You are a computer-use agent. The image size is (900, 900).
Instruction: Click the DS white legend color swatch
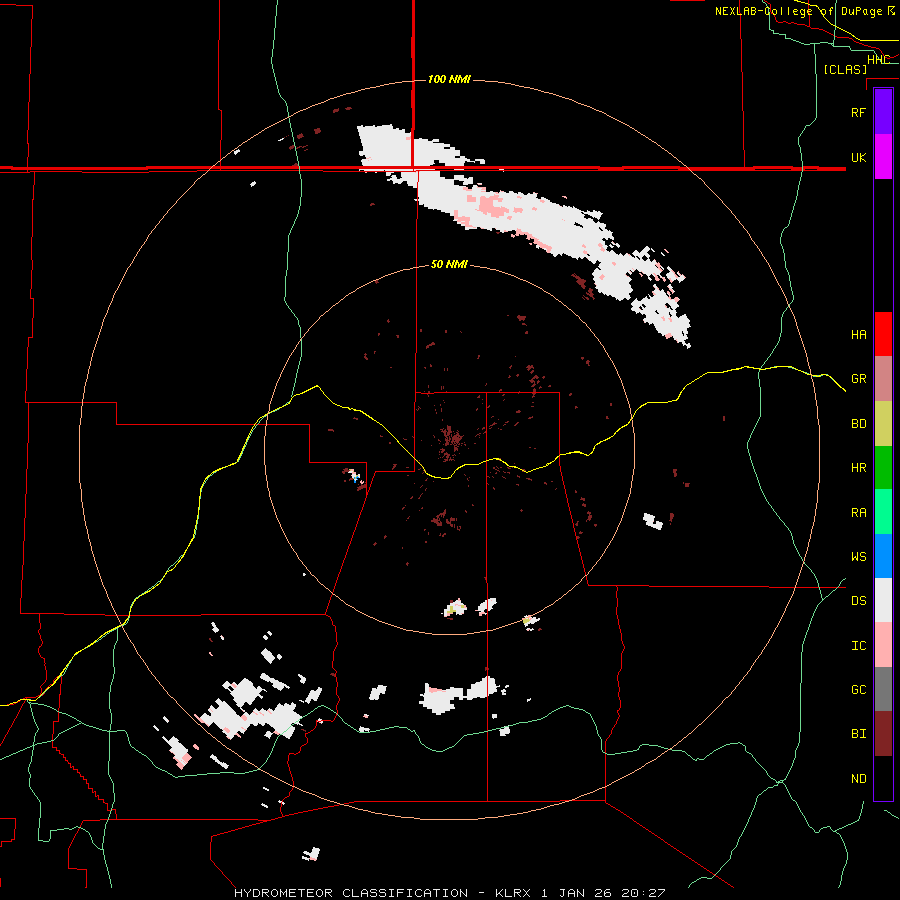pyautogui.click(x=883, y=600)
